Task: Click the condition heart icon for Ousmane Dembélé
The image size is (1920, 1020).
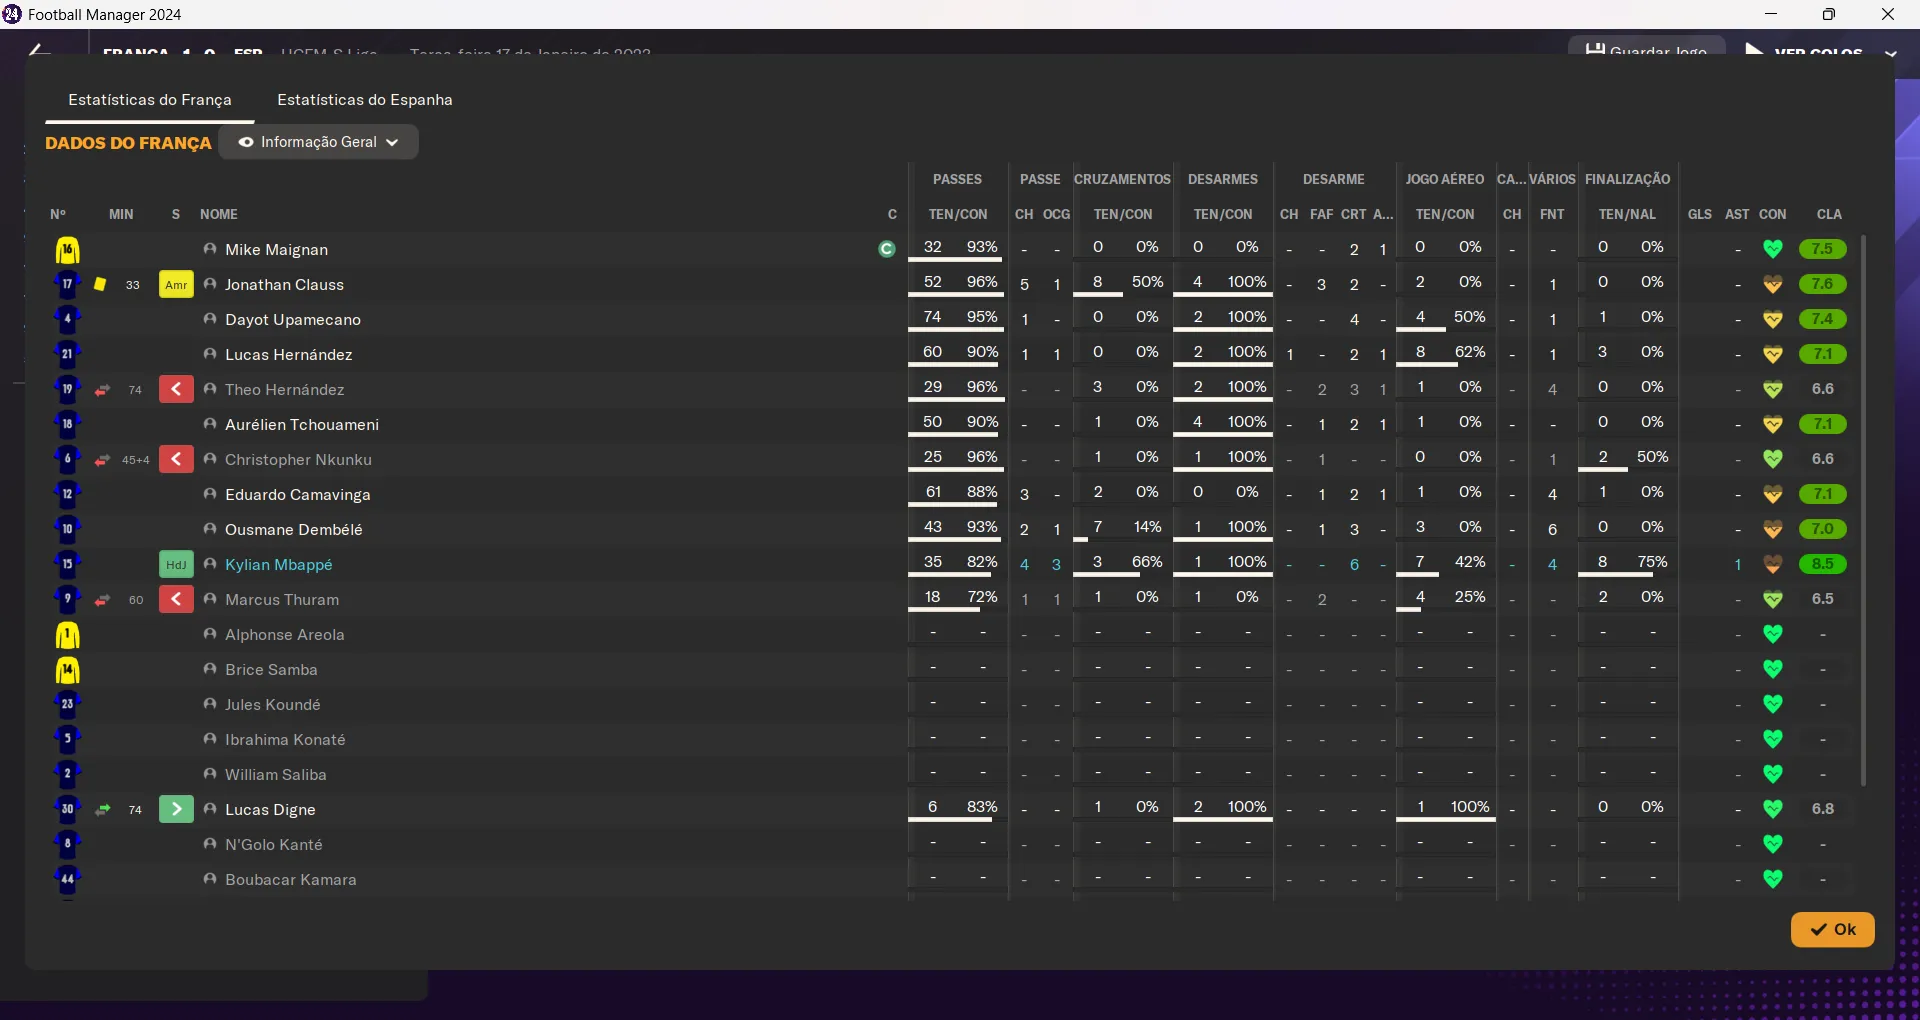Action: 1773,529
